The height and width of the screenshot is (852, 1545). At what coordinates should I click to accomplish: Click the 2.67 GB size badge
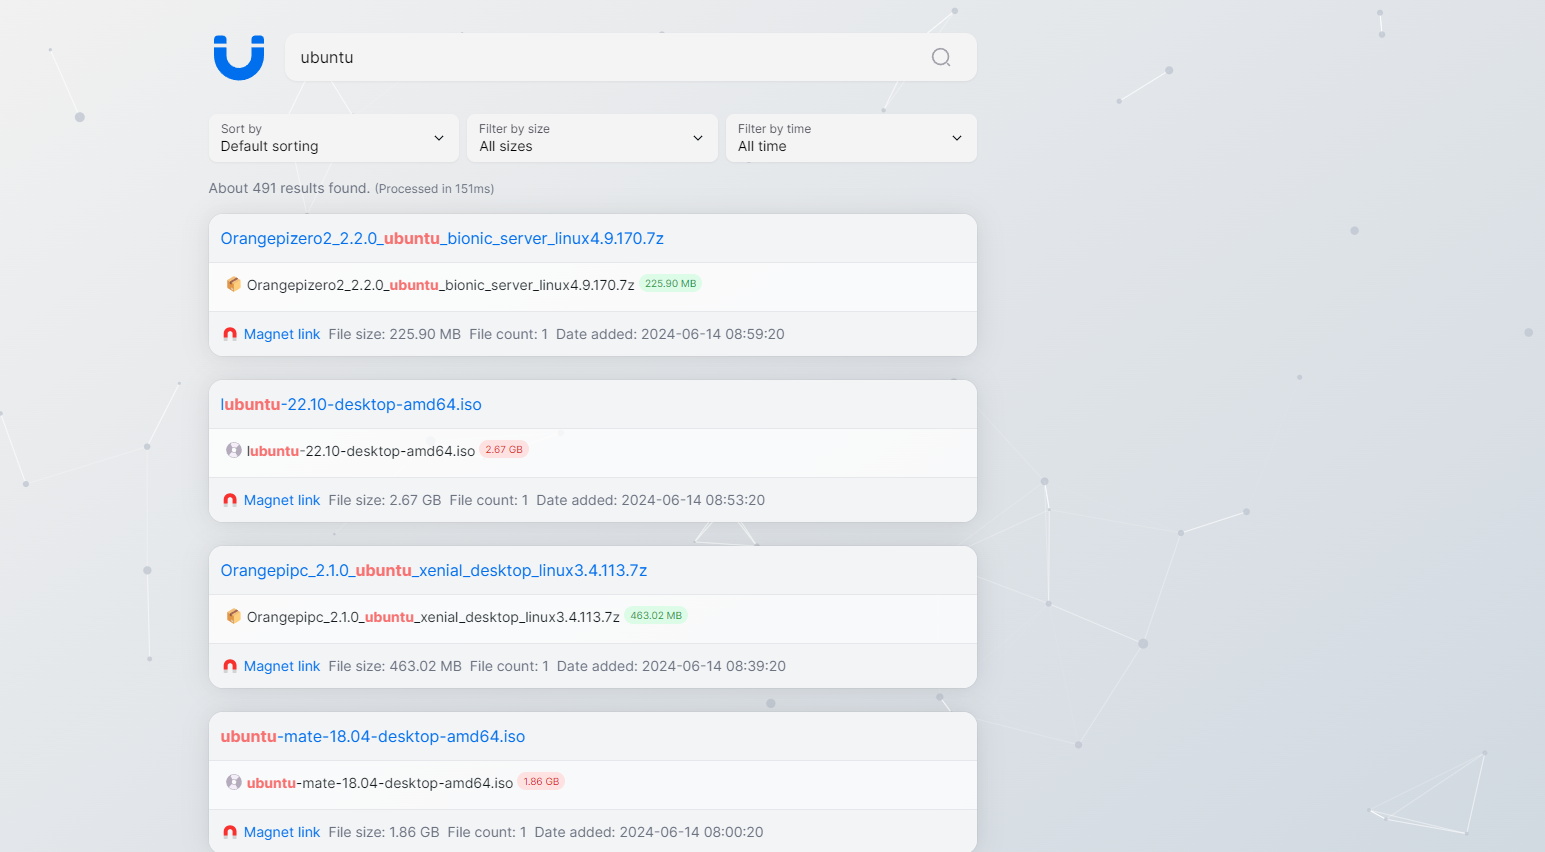504,450
